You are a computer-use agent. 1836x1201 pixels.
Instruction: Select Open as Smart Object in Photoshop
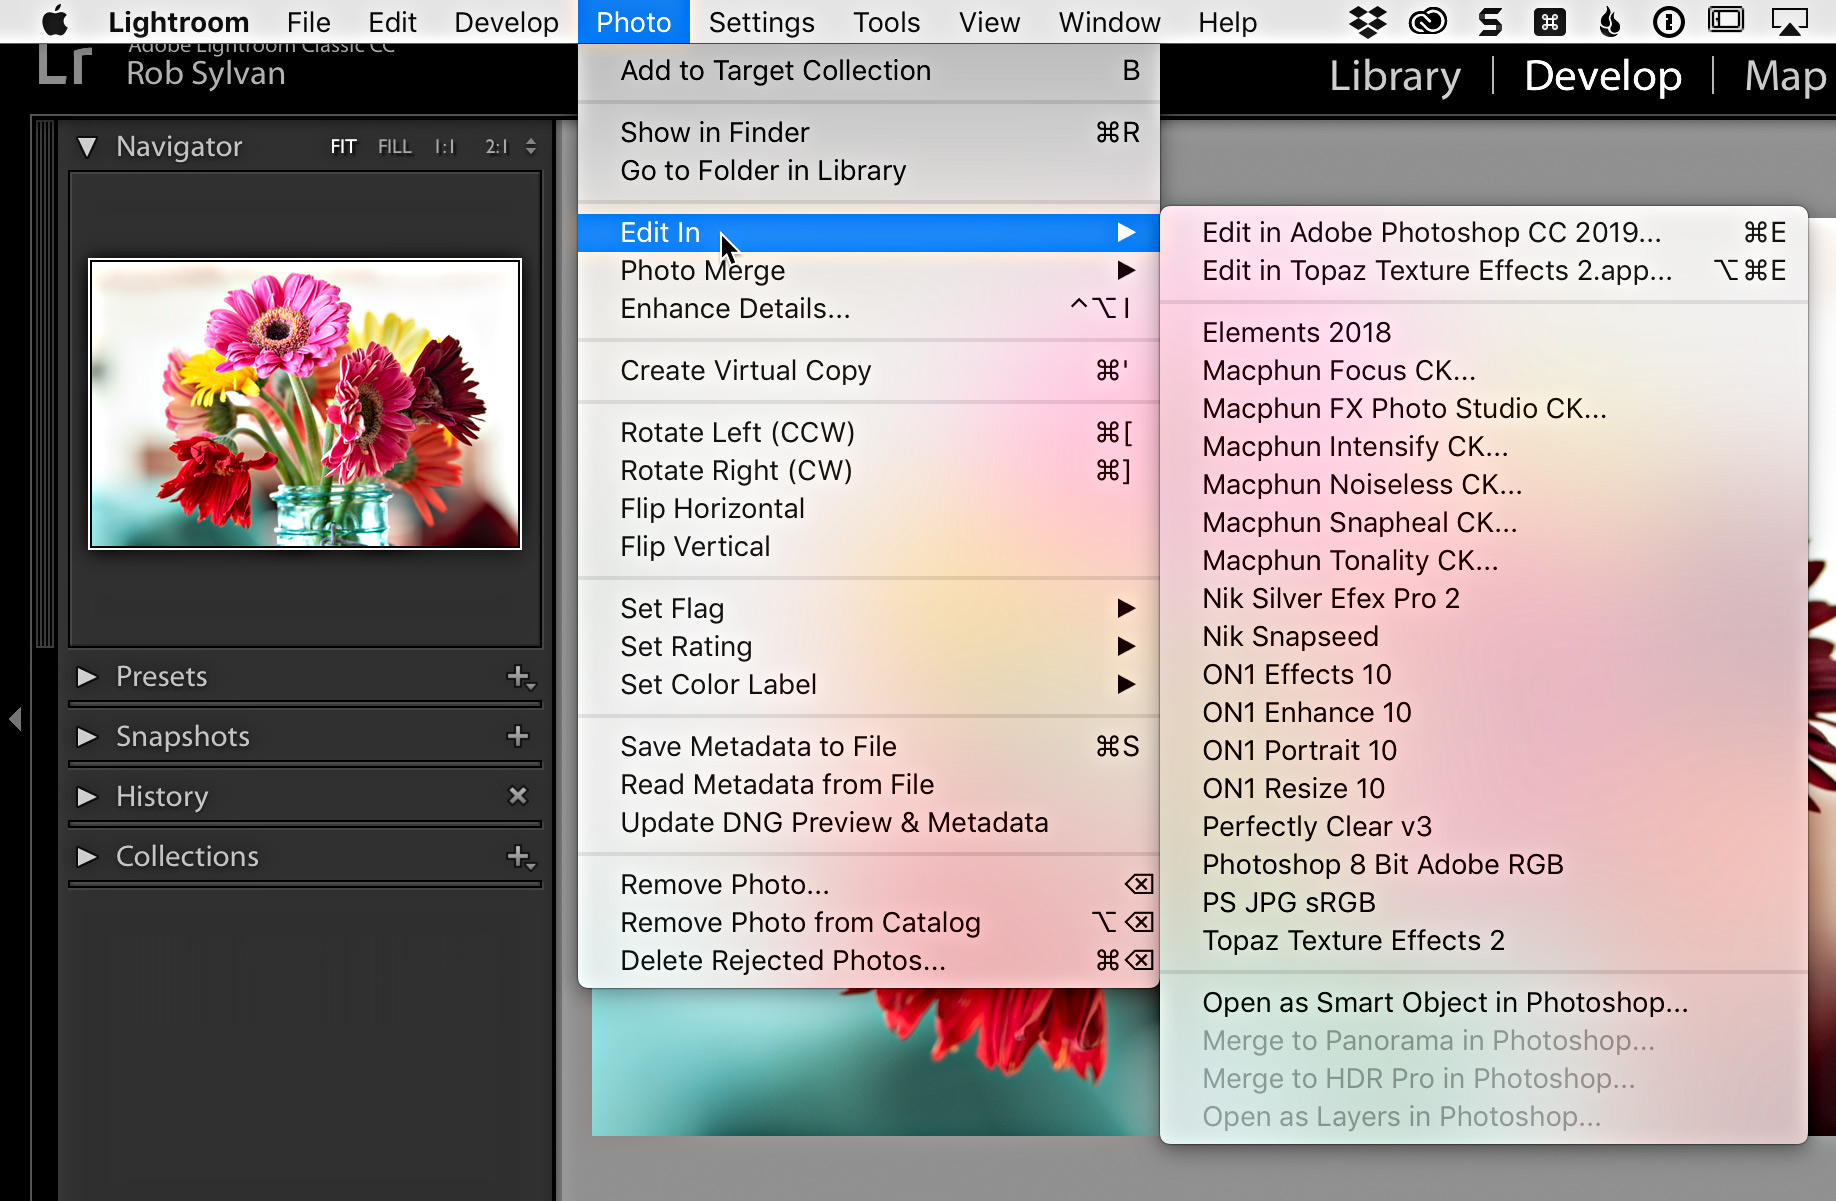[x=1445, y=1002]
